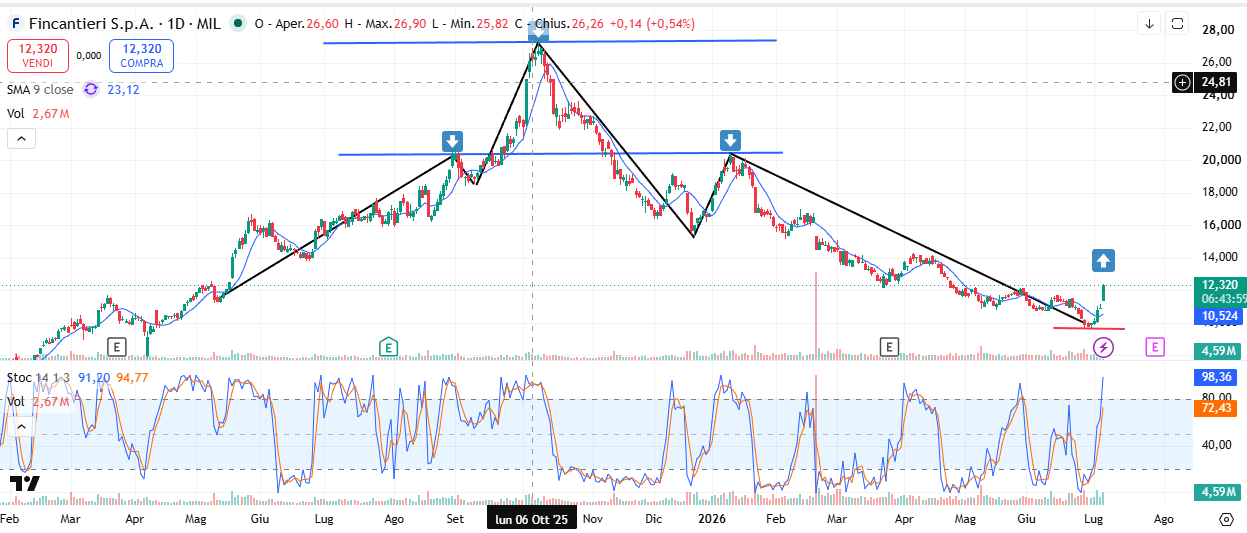The height and width of the screenshot is (533, 1247).
Task: Click the COMPRA buy button
Action: (142, 56)
